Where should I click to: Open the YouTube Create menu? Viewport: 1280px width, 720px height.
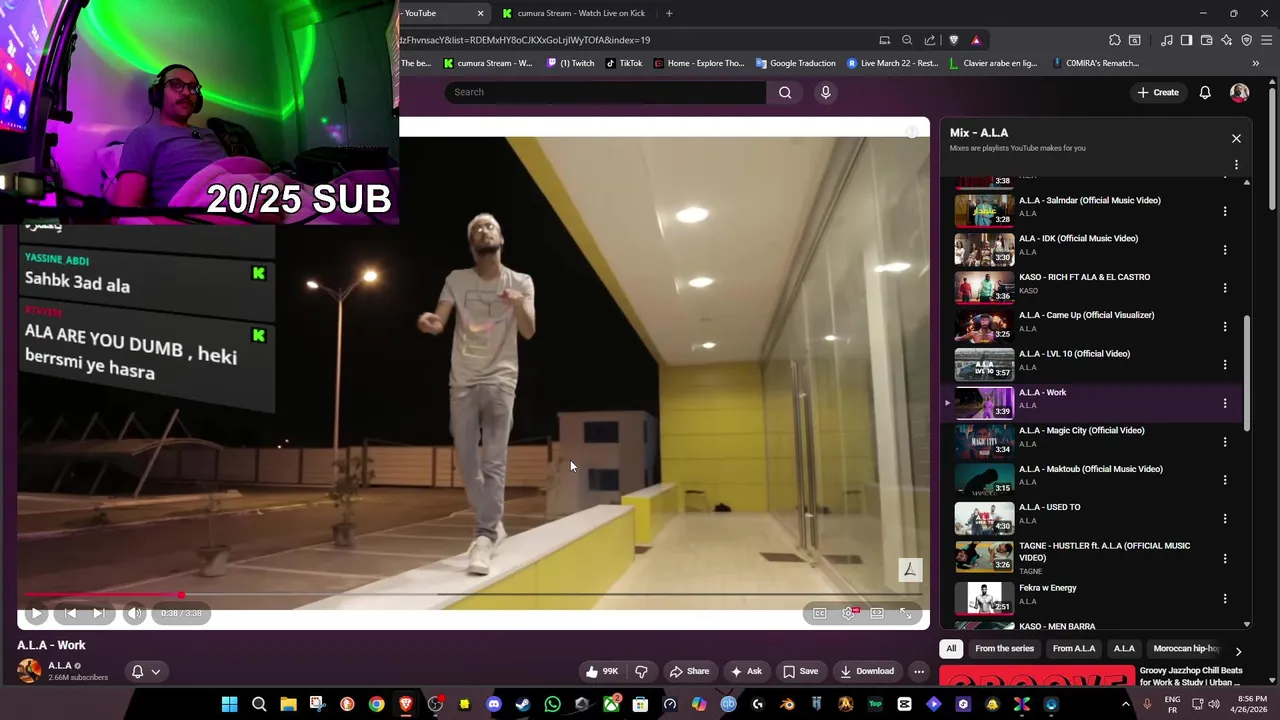[1158, 92]
